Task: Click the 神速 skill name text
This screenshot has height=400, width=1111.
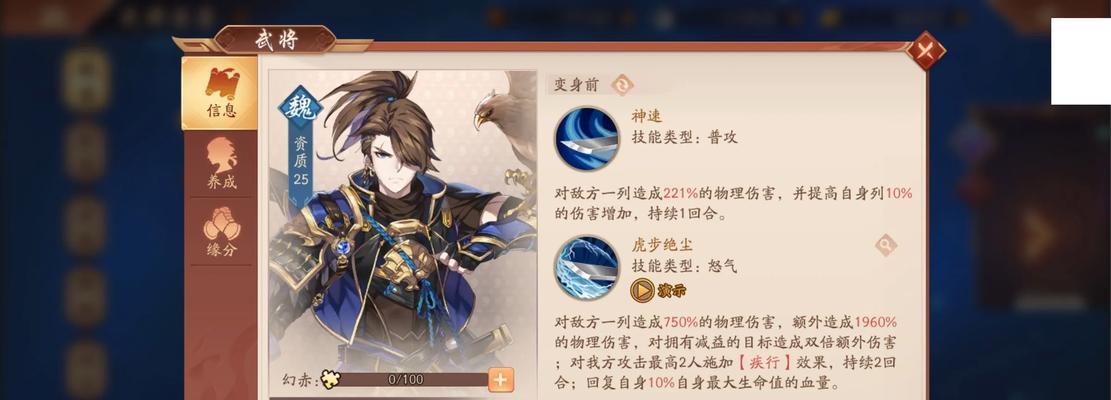Action: [x=647, y=116]
